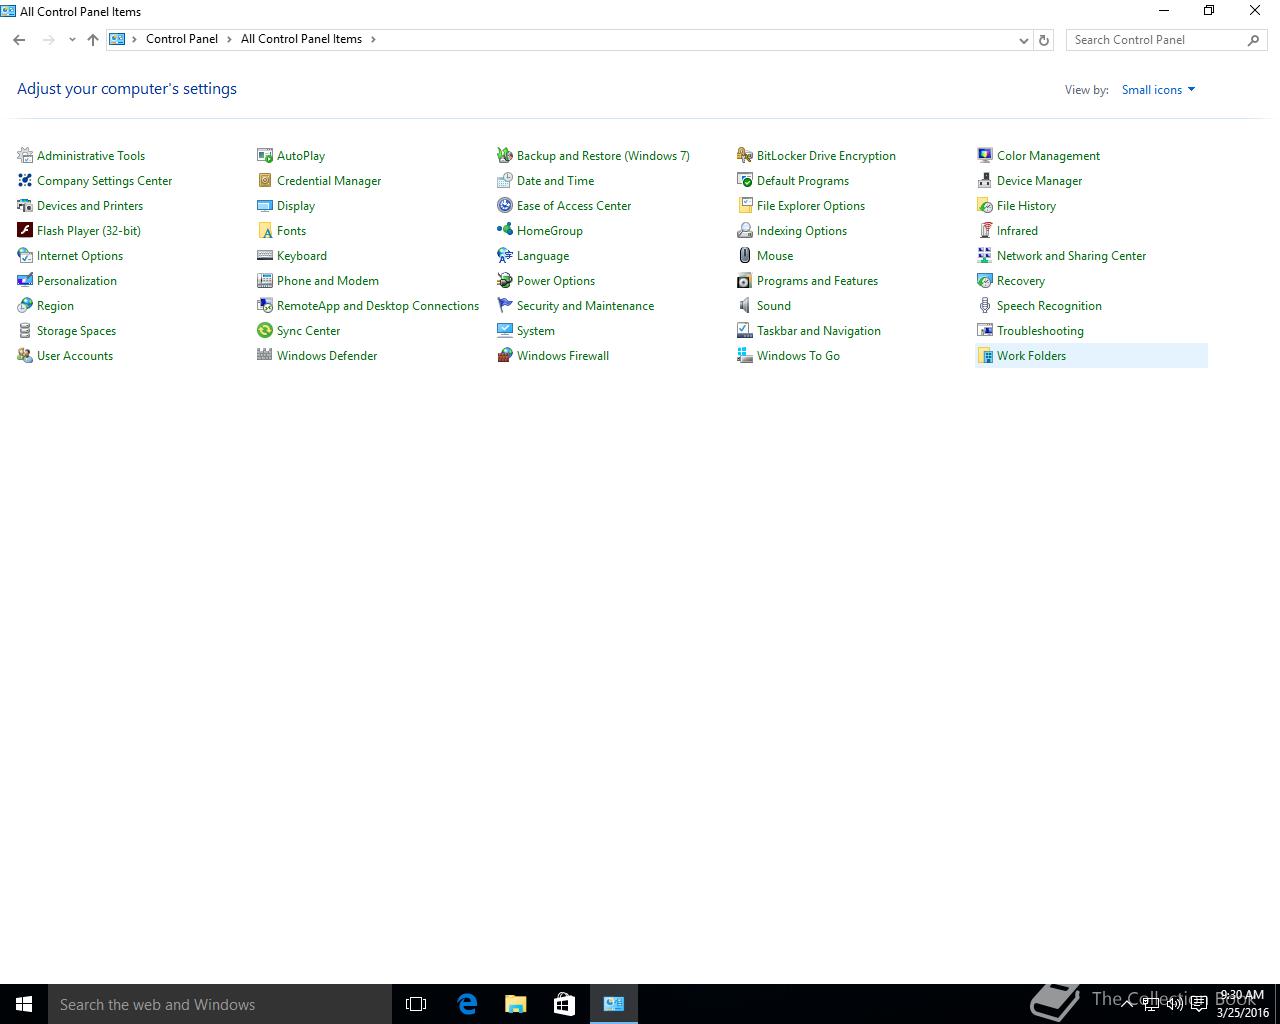The width and height of the screenshot is (1280, 1024).
Task: Select the Control Panel breadcrumb
Action: [182, 39]
